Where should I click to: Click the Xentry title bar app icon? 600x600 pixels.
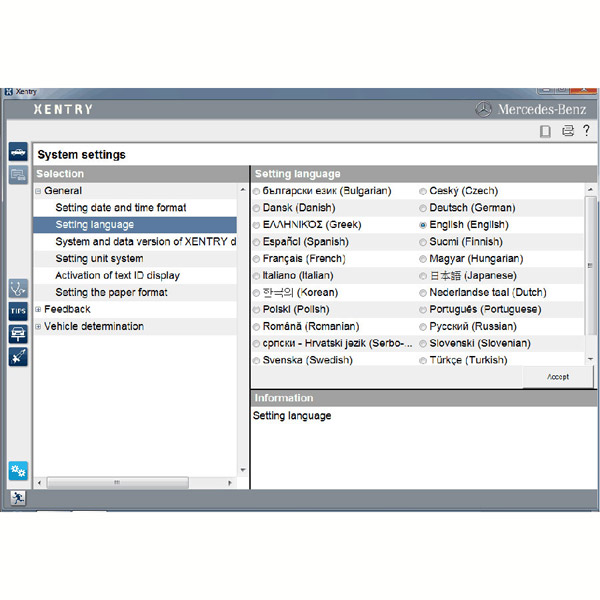(x=8, y=92)
